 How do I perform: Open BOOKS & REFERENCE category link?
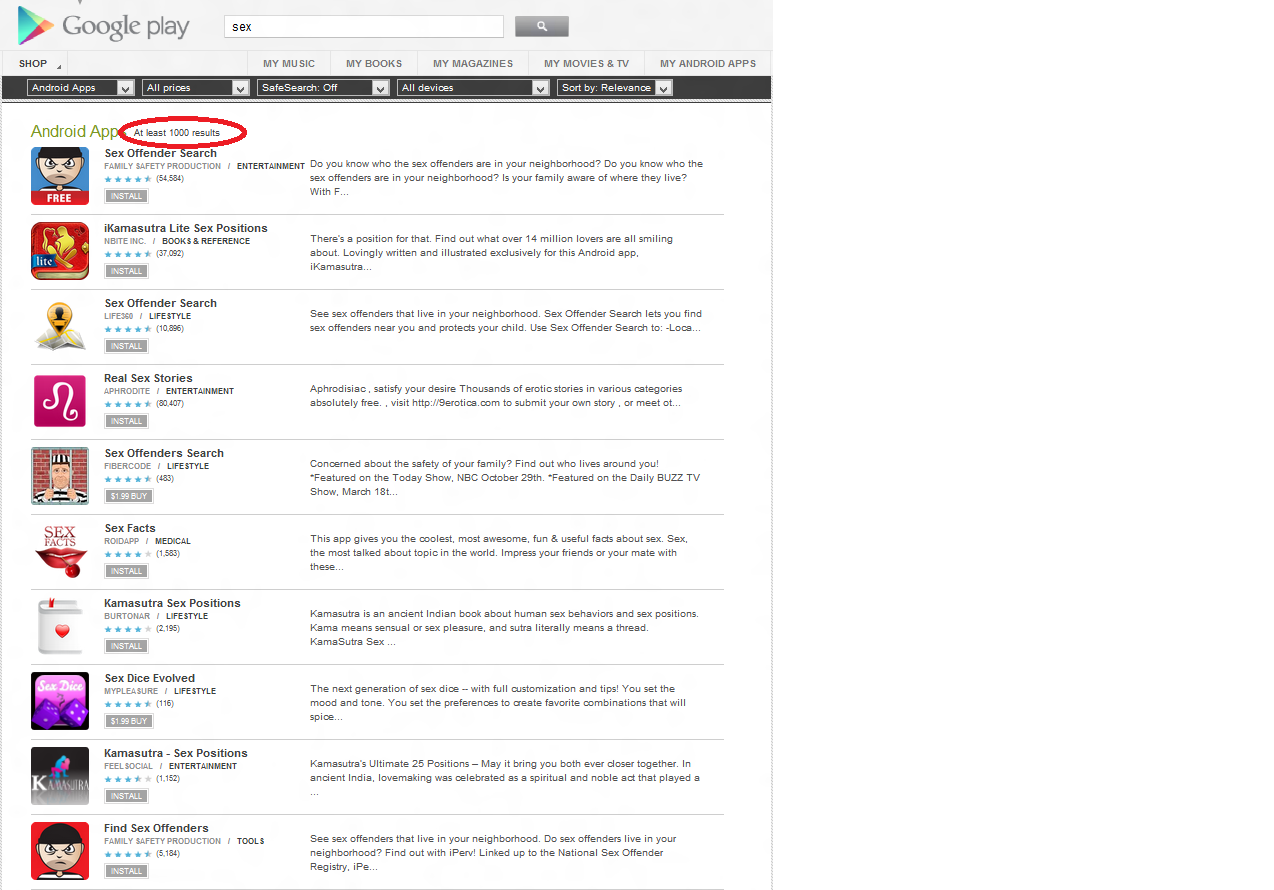point(206,241)
